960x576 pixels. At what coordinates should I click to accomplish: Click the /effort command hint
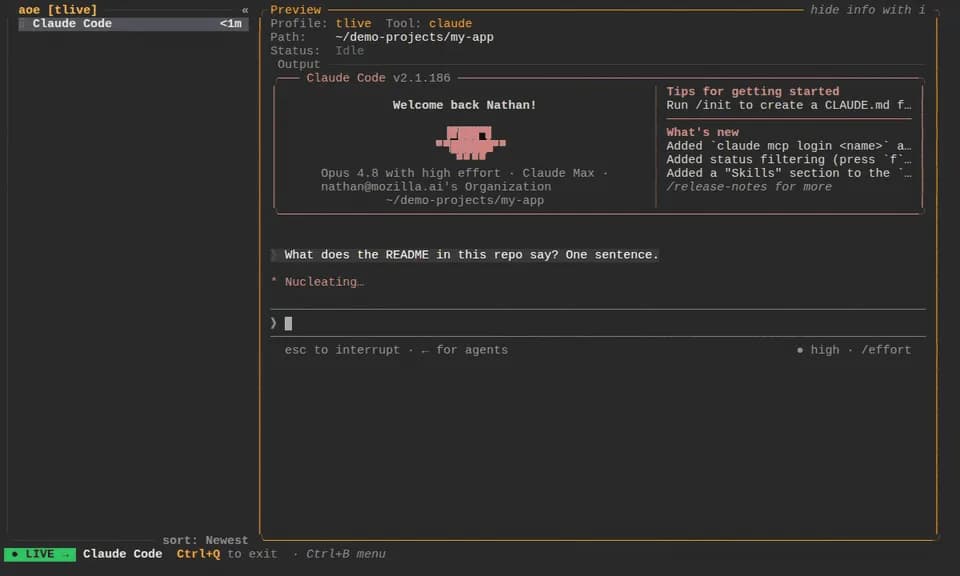pos(886,350)
